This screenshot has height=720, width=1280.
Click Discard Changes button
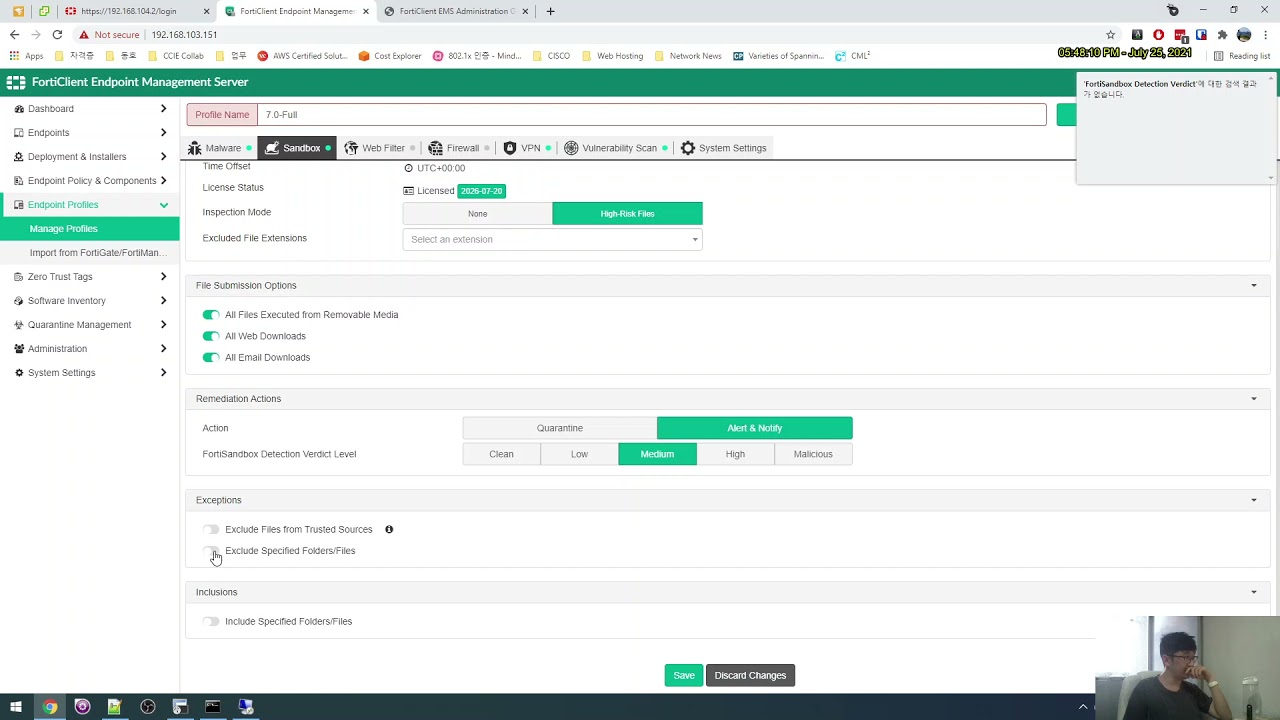pos(750,675)
